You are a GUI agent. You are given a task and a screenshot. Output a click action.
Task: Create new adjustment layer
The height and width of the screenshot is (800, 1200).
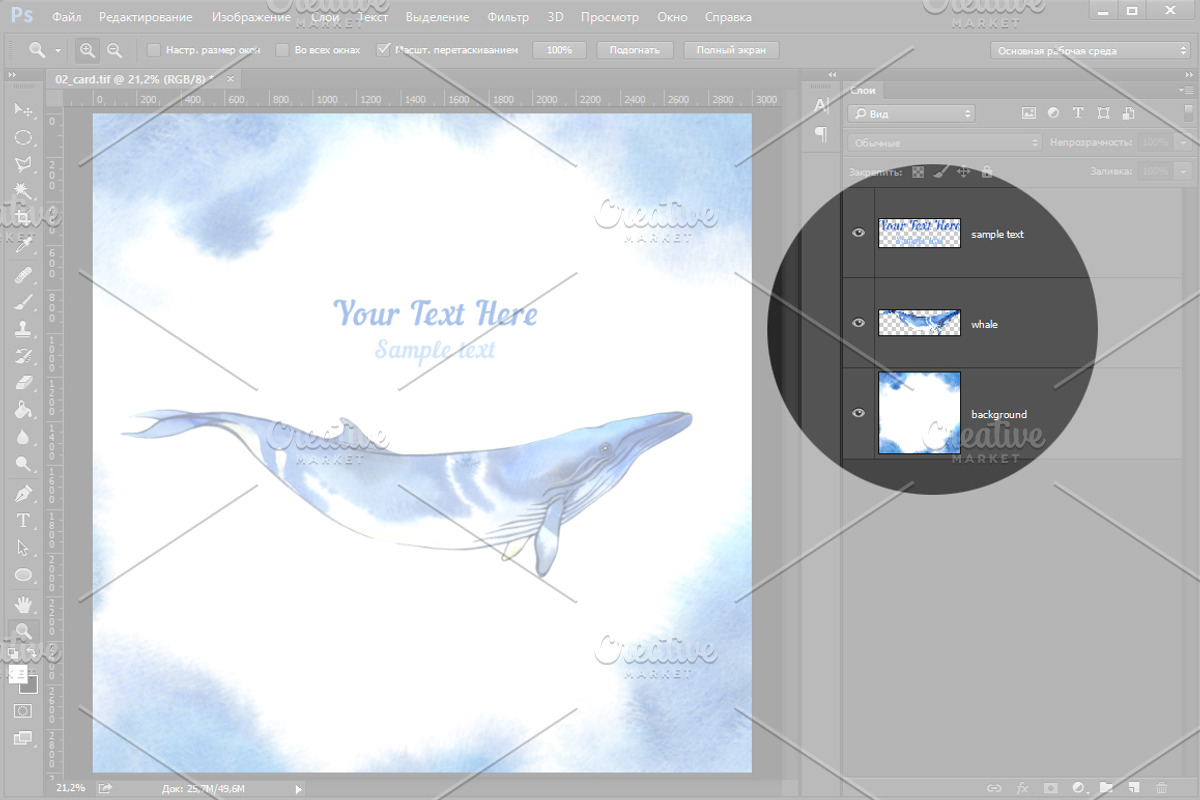1078,788
